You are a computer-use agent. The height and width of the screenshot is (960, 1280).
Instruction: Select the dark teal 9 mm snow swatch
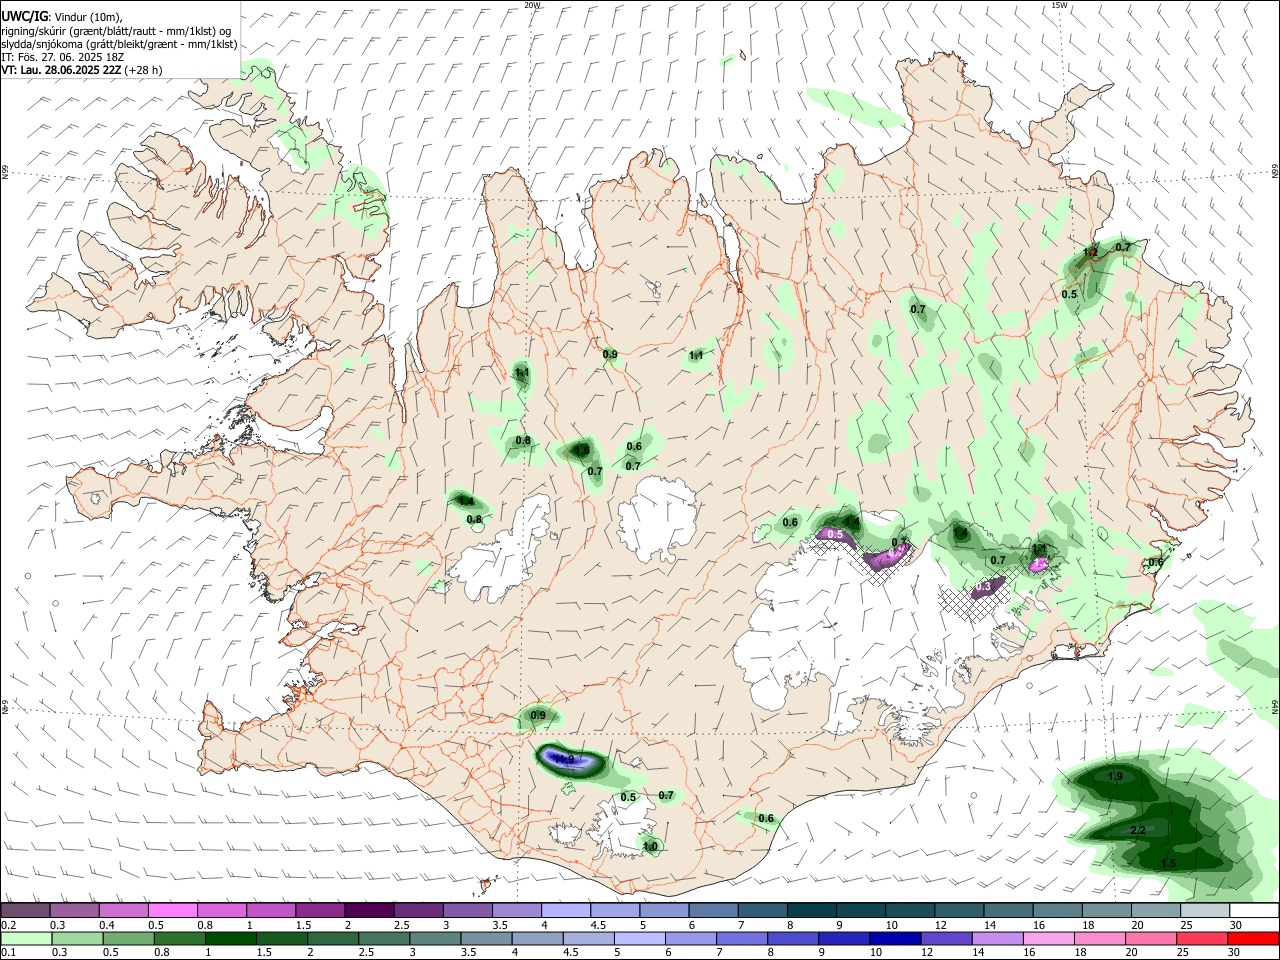(859, 911)
